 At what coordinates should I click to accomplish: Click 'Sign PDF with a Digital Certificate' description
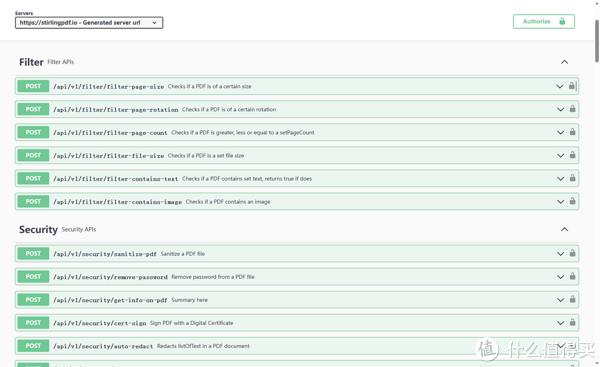[x=192, y=323]
